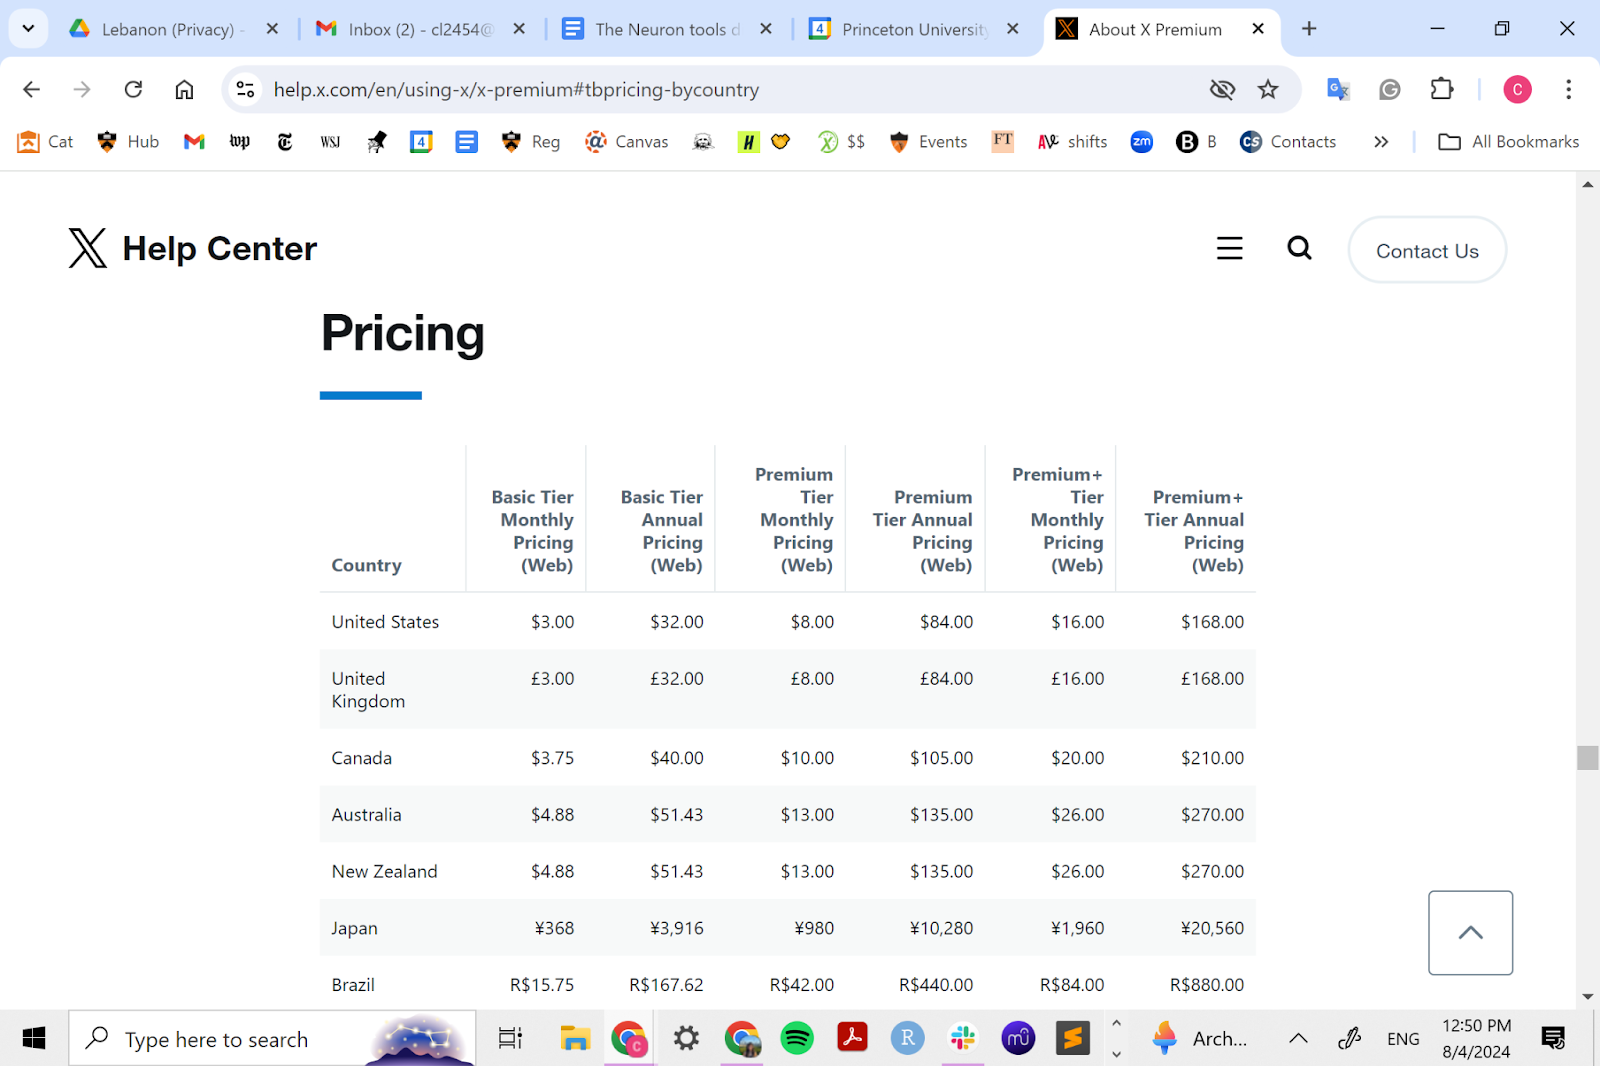Open Windows Settings gear on taskbar
1600x1066 pixels.
point(686,1039)
